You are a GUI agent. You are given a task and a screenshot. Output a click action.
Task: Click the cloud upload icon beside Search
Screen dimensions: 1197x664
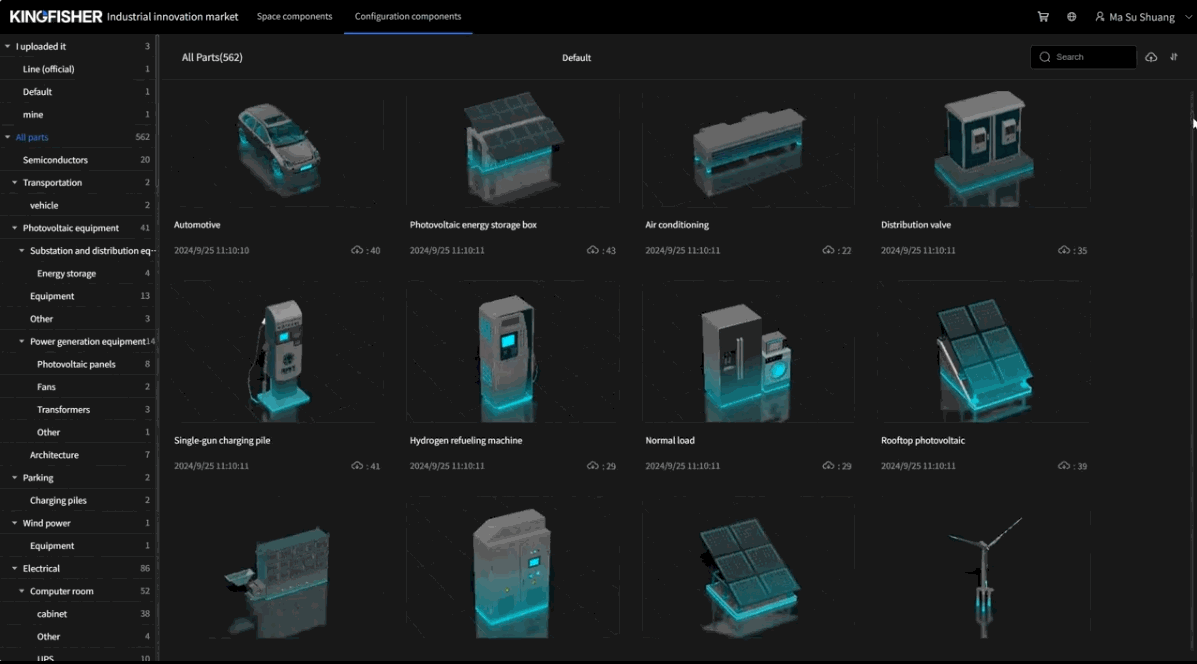coord(1151,57)
